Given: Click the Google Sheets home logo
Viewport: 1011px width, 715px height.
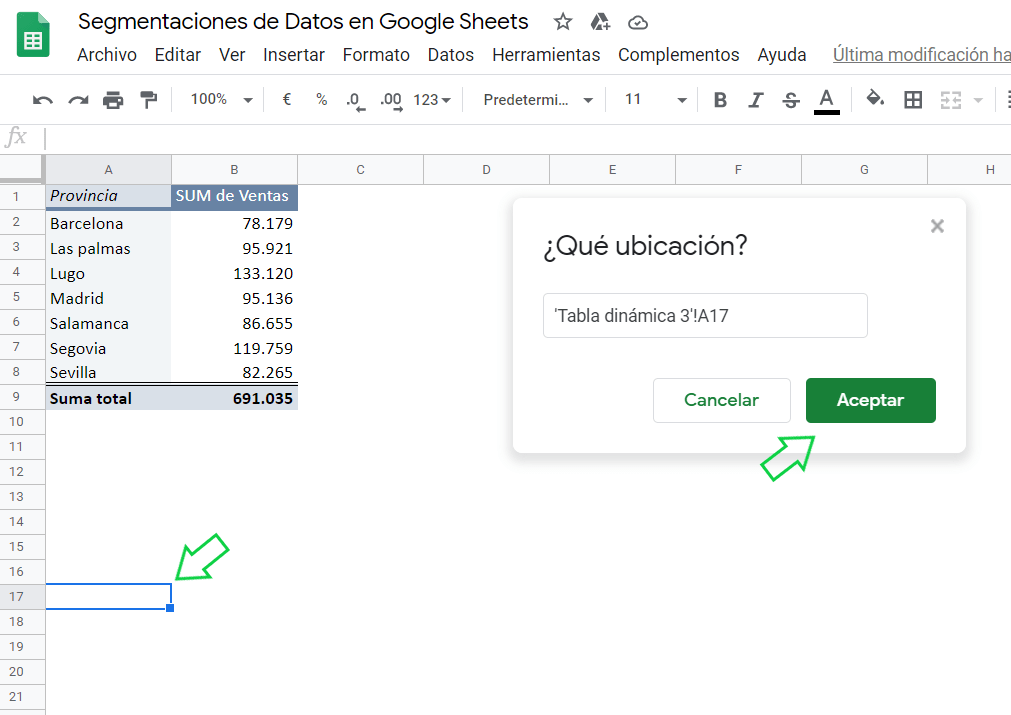Looking at the screenshot, I should [x=33, y=35].
